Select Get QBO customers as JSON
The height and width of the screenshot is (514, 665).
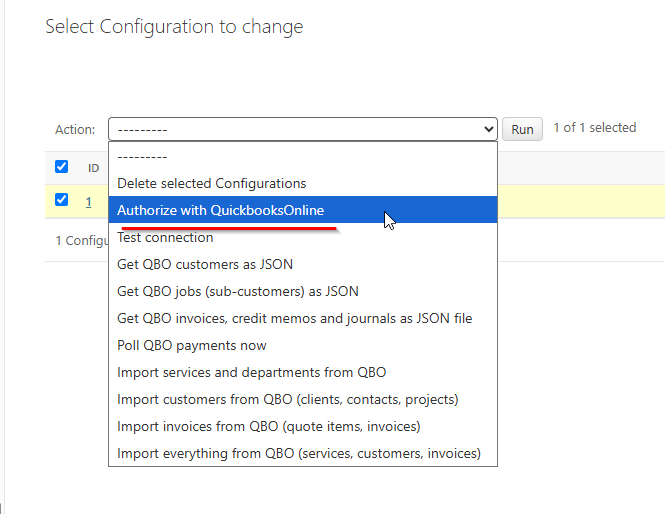(303, 264)
